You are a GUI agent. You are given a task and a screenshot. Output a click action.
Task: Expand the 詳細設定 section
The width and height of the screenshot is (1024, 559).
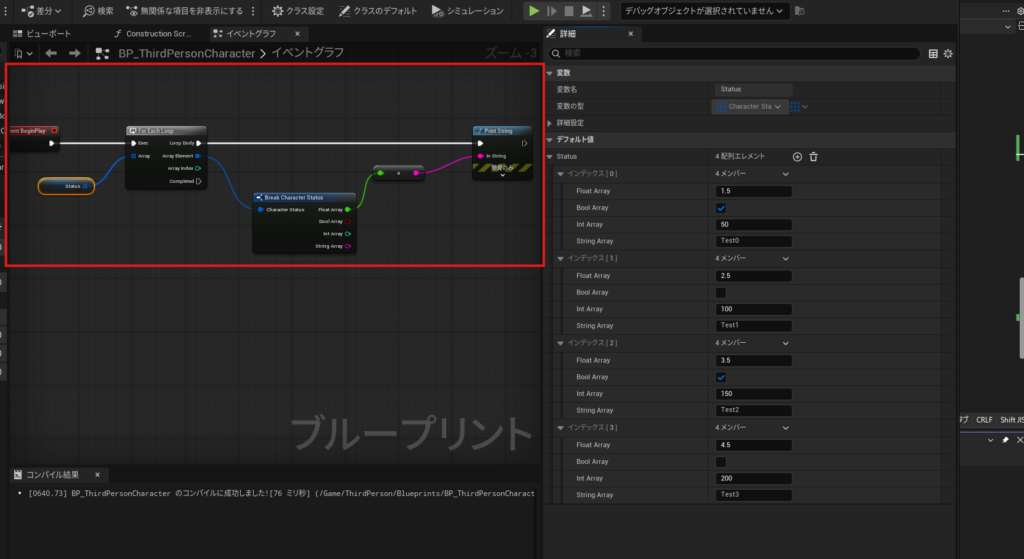(x=551, y=123)
